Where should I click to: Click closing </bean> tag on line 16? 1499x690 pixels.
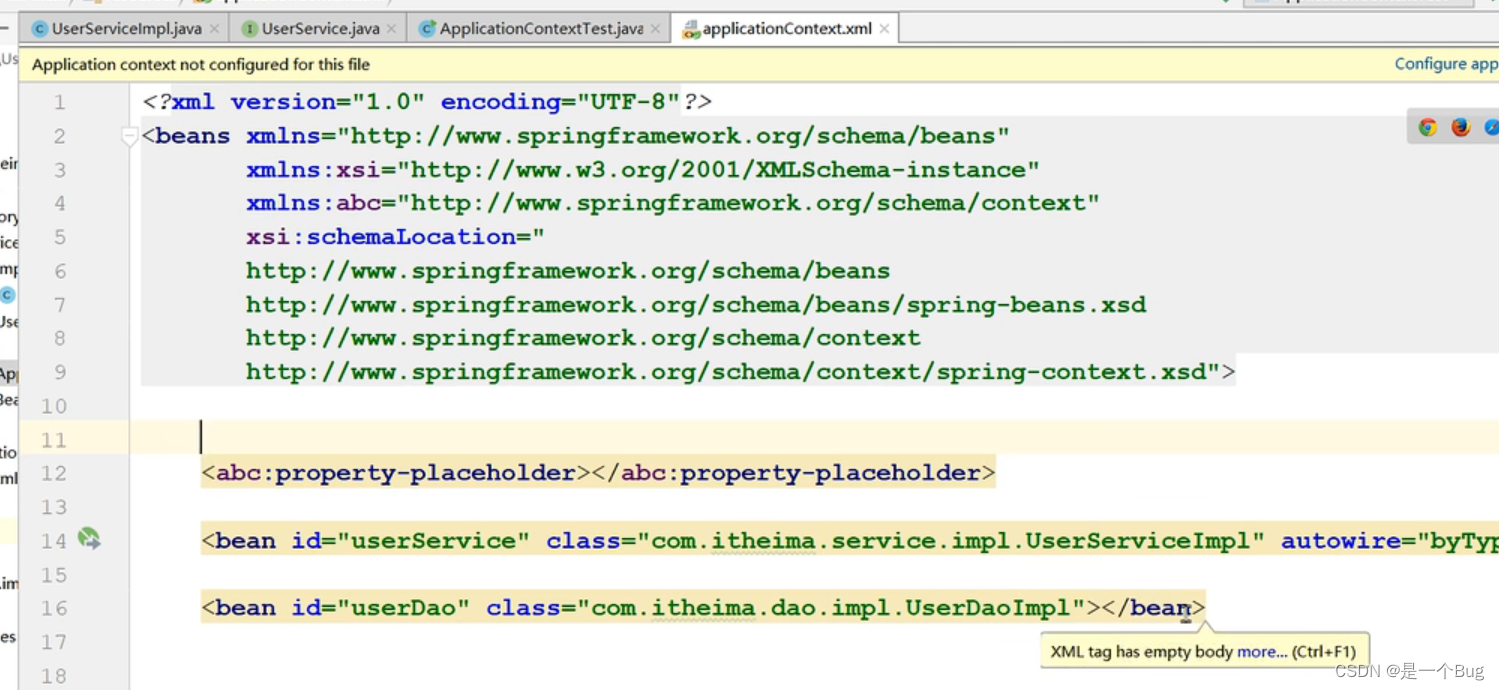[1153, 608]
